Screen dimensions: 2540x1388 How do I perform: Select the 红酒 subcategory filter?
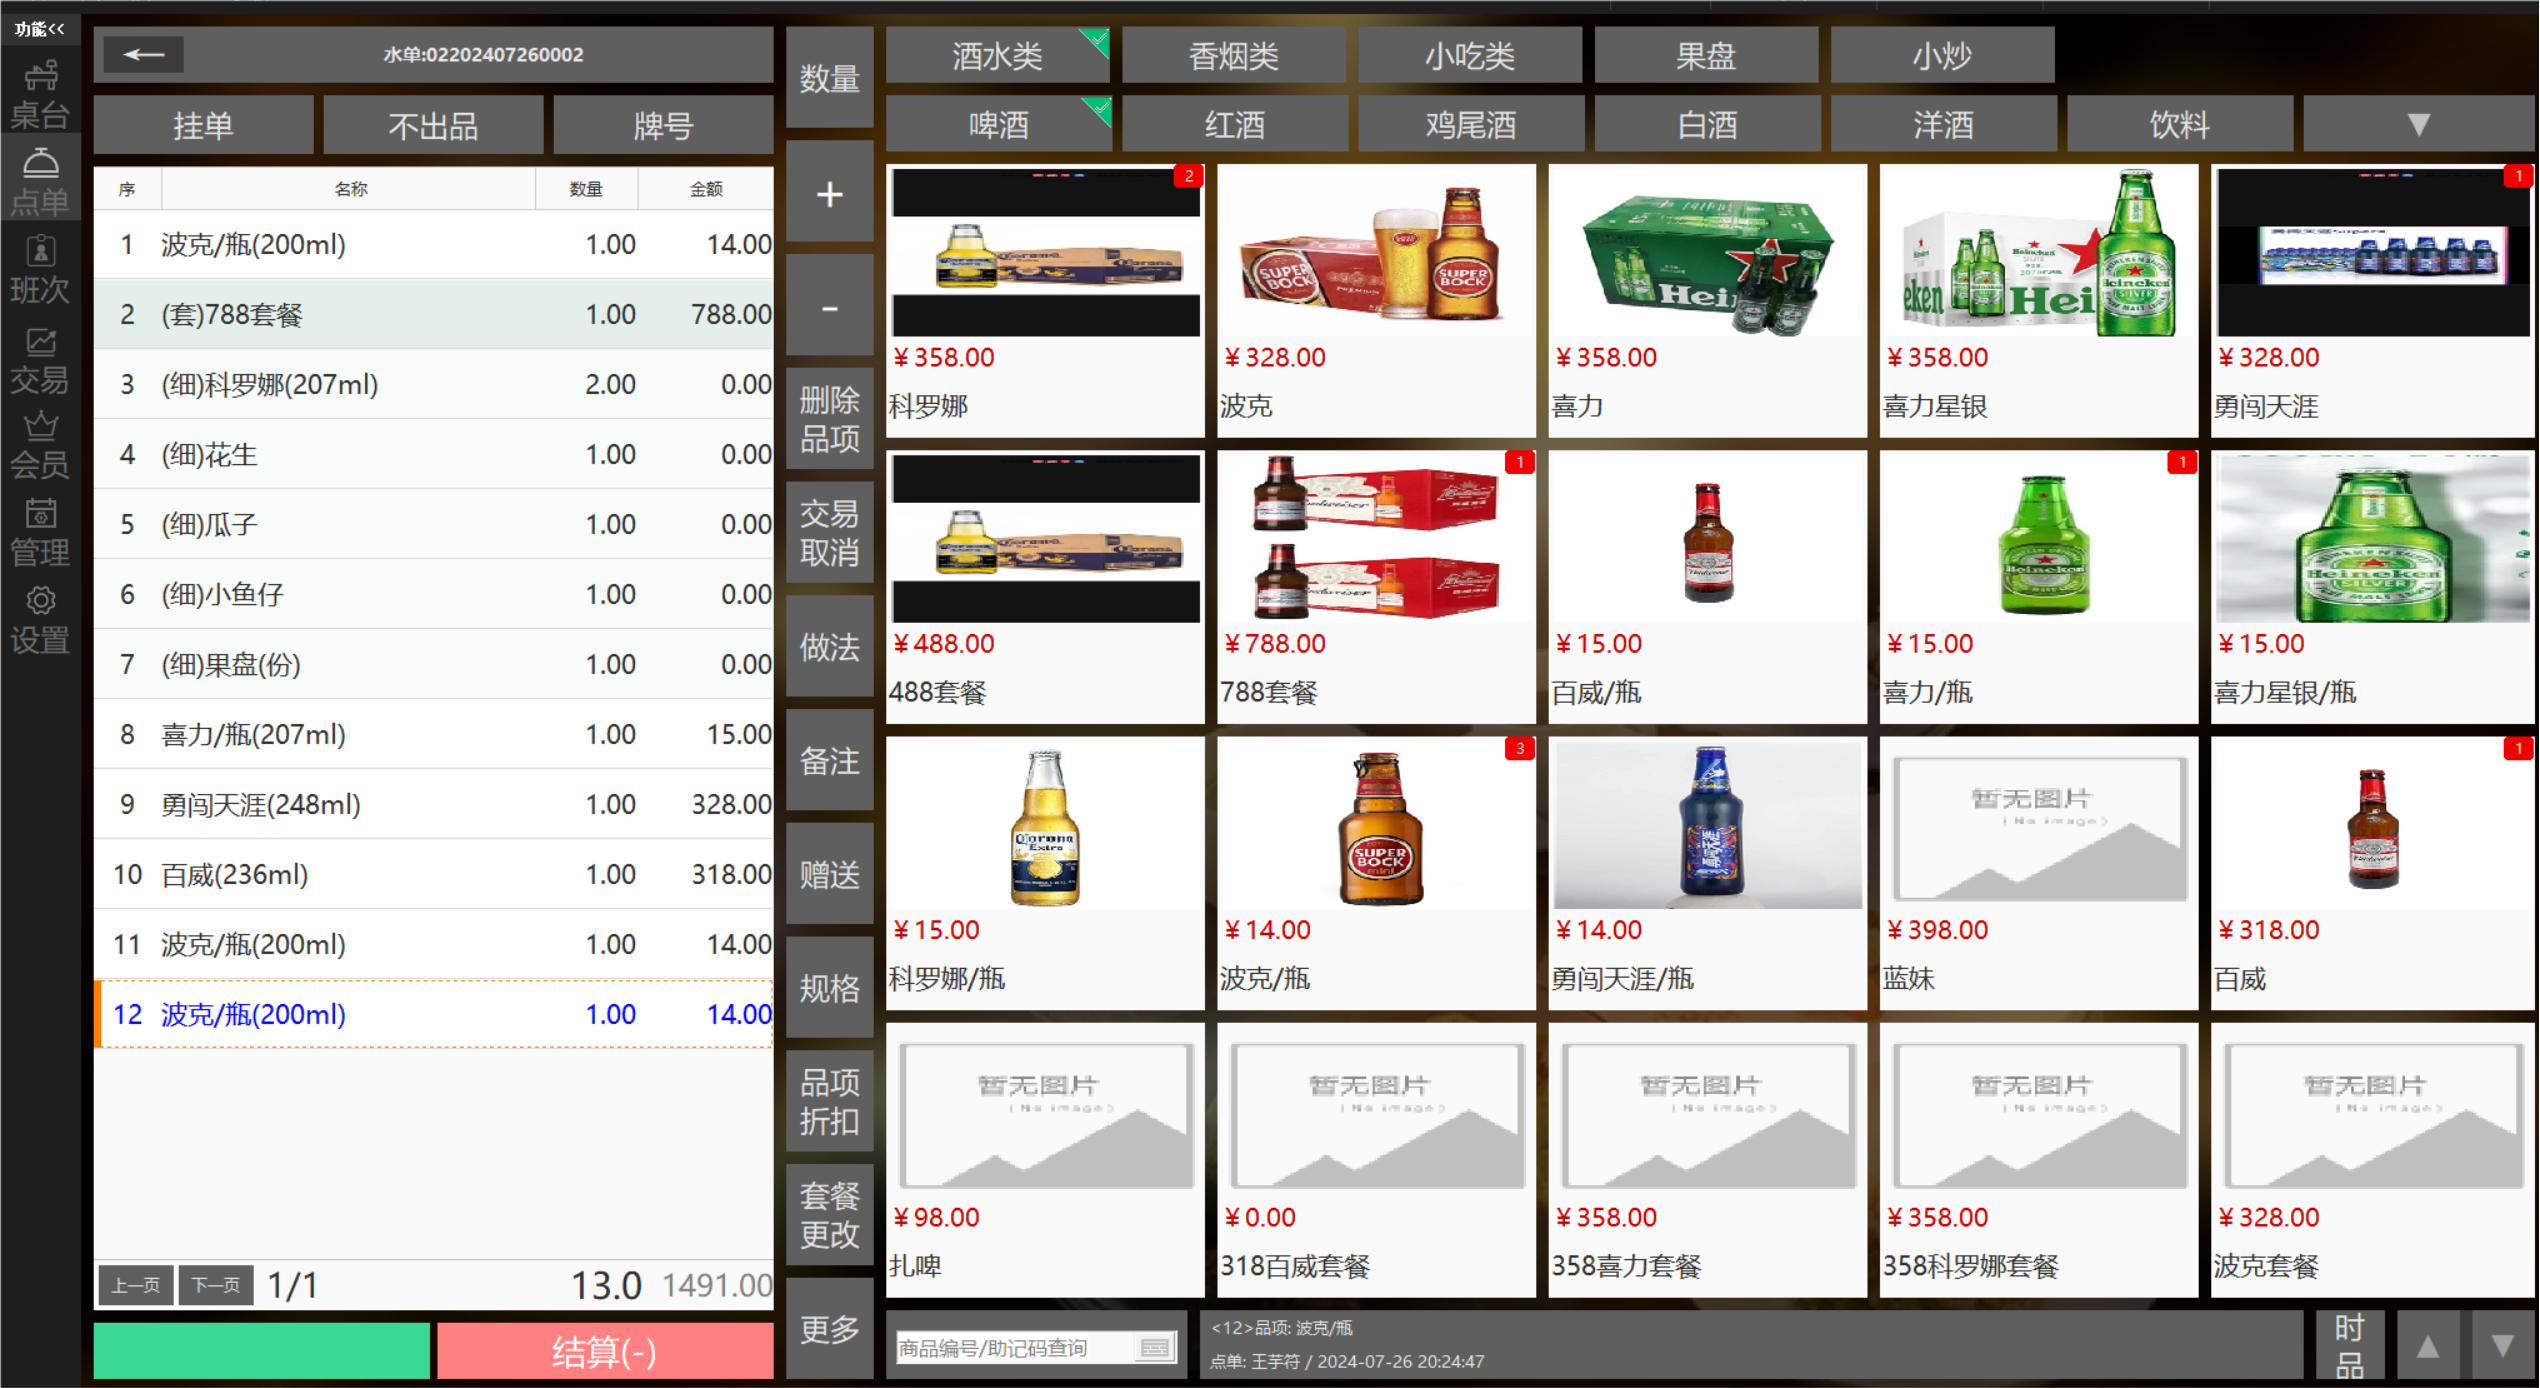[1234, 125]
